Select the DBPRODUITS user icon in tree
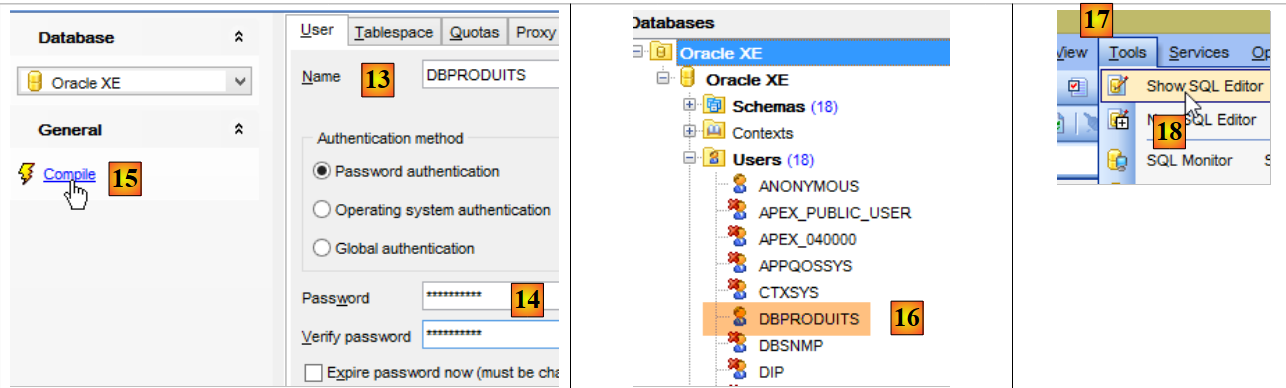 pyautogui.click(x=740, y=319)
